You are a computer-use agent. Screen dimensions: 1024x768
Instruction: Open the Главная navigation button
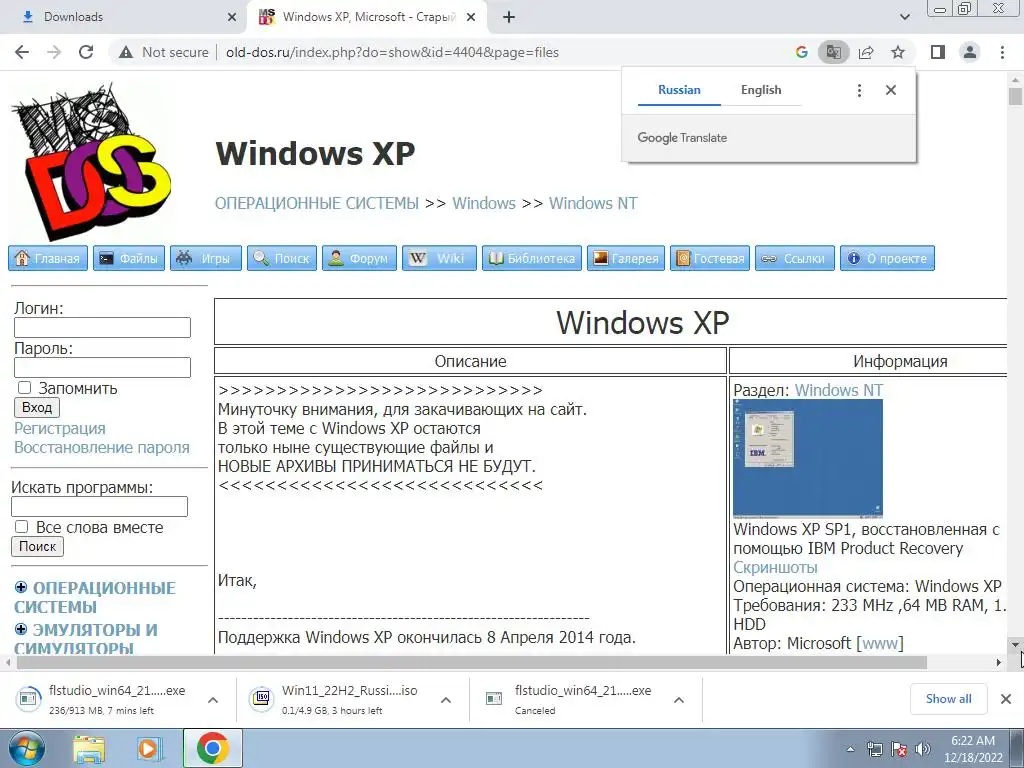(x=48, y=258)
